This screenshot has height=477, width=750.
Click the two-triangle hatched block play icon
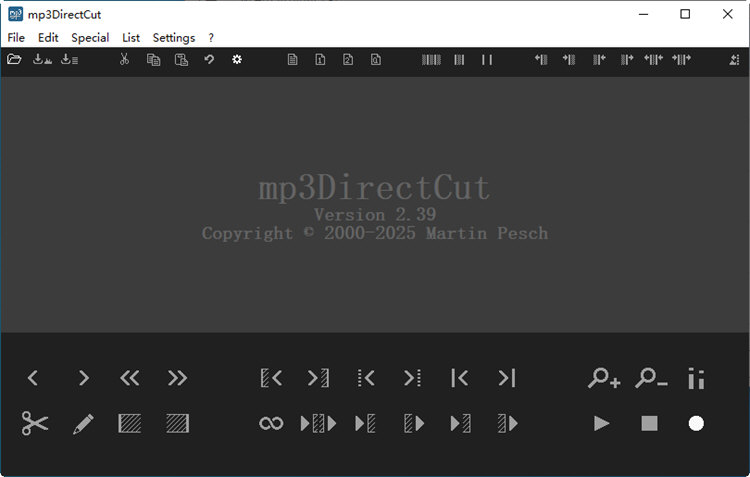pyautogui.click(x=318, y=423)
